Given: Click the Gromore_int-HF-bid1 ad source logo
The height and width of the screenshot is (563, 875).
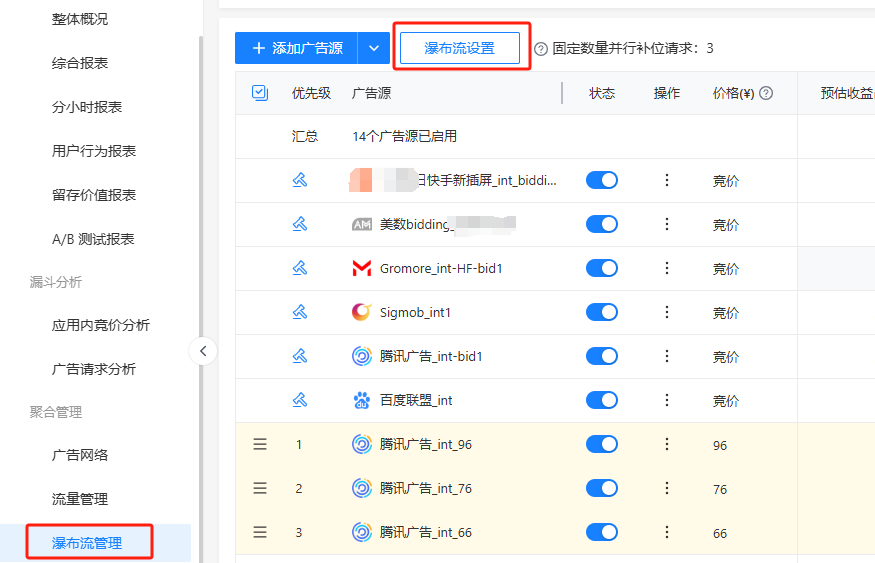Looking at the screenshot, I should pyautogui.click(x=361, y=269).
